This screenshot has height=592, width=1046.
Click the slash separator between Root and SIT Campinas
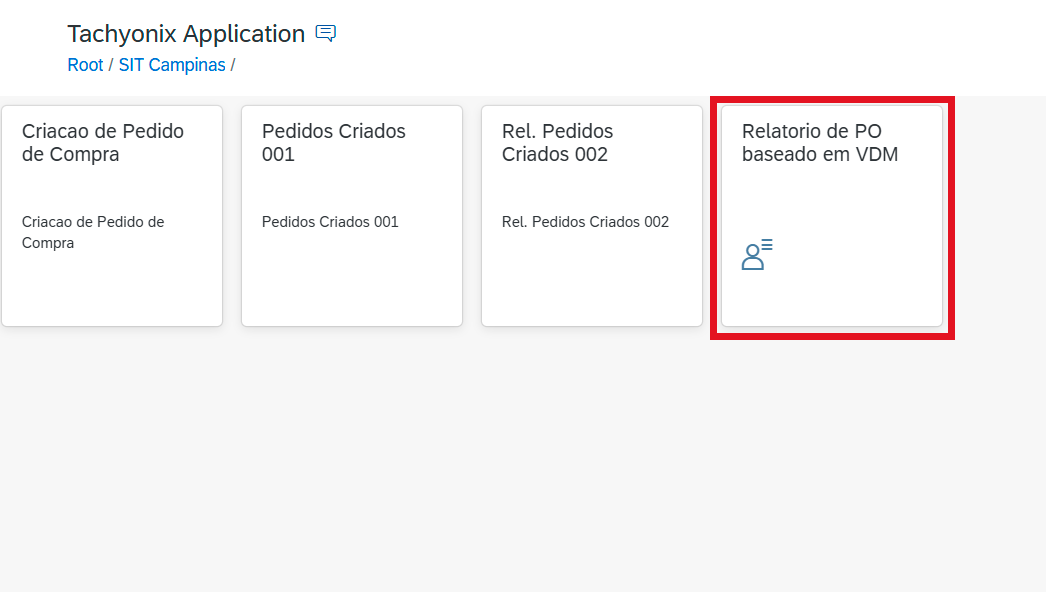click(x=111, y=65)
